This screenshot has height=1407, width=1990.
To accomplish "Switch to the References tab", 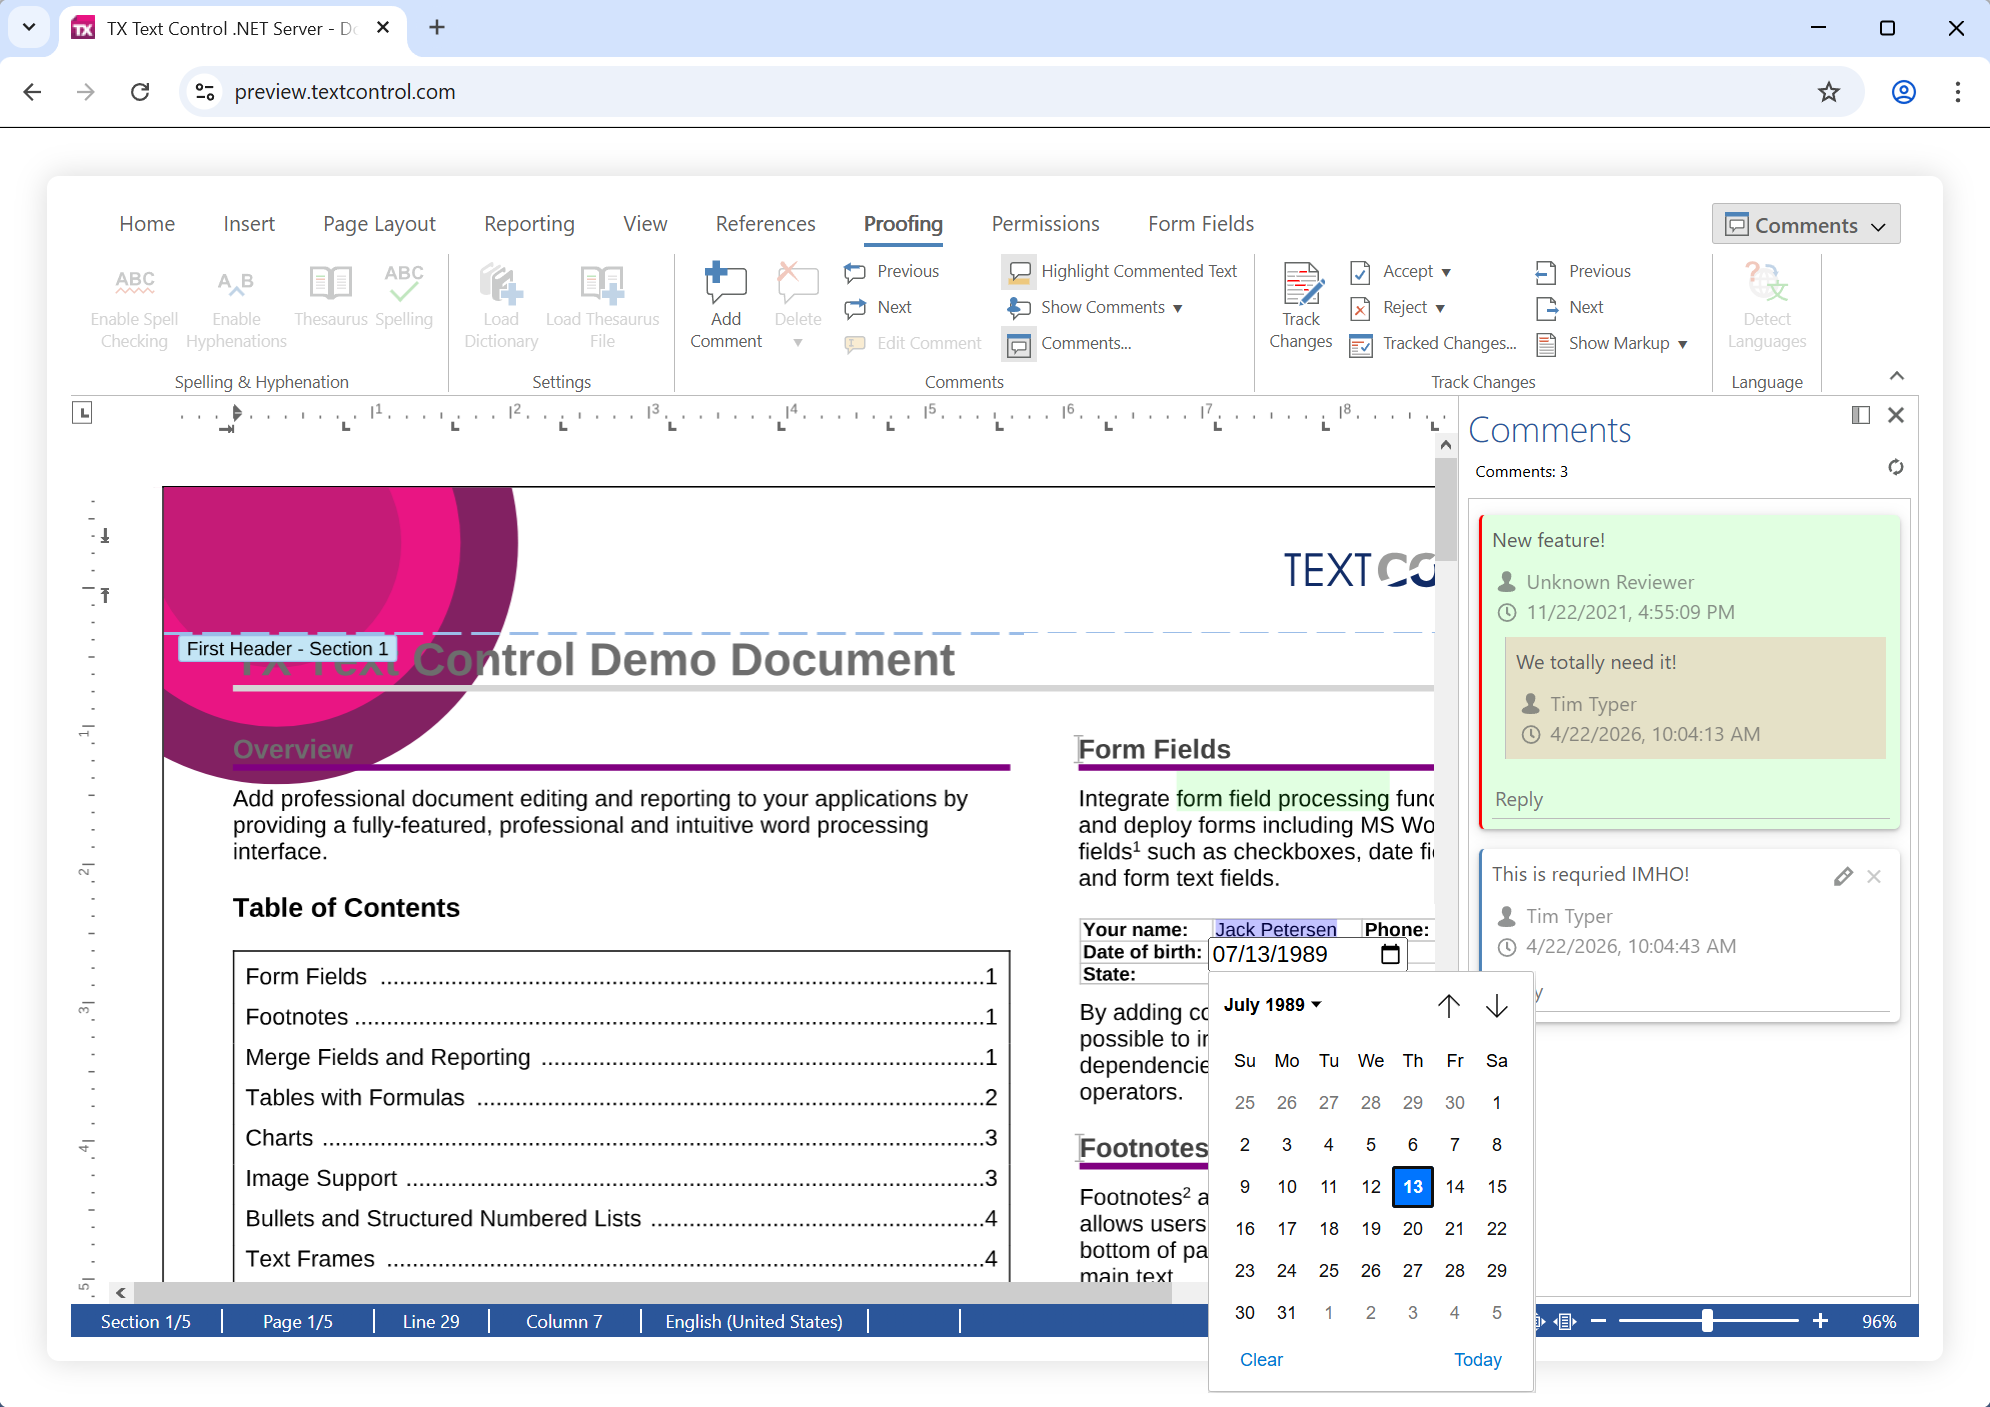I will [x=765, y=224].
